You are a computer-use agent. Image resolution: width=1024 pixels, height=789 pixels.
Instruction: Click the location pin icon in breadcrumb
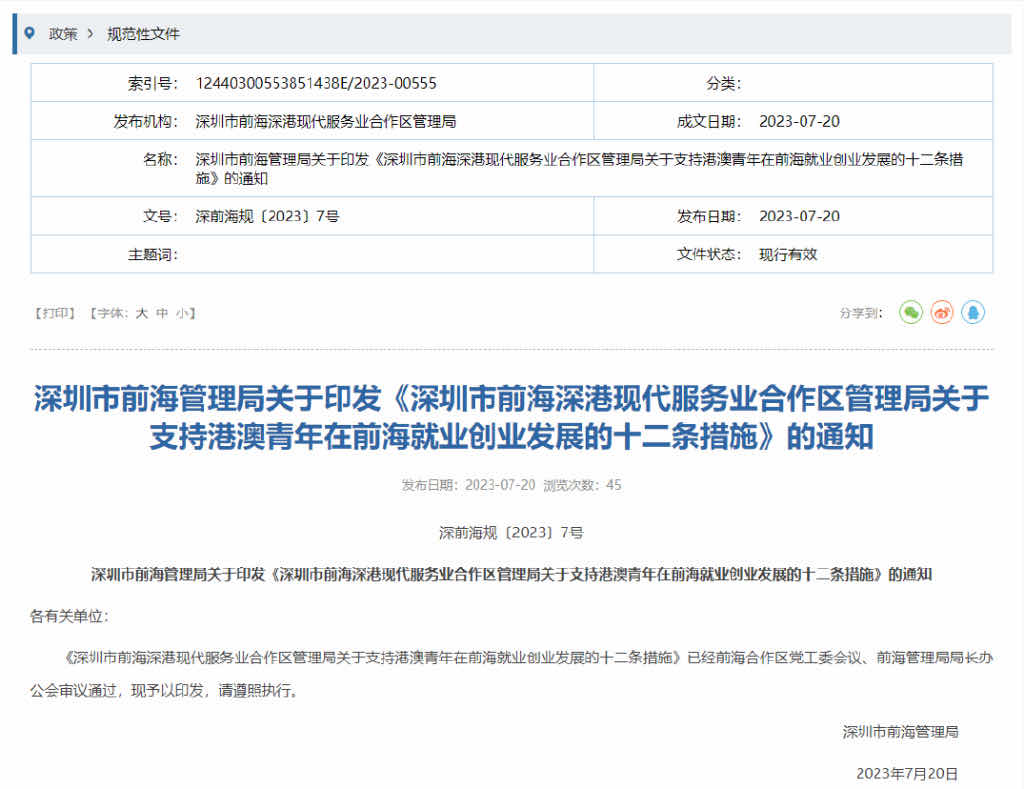coord(29,33)
